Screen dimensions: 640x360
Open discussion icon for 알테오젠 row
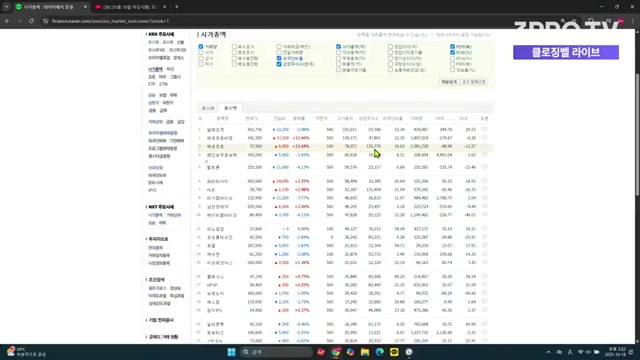[484, 129]
